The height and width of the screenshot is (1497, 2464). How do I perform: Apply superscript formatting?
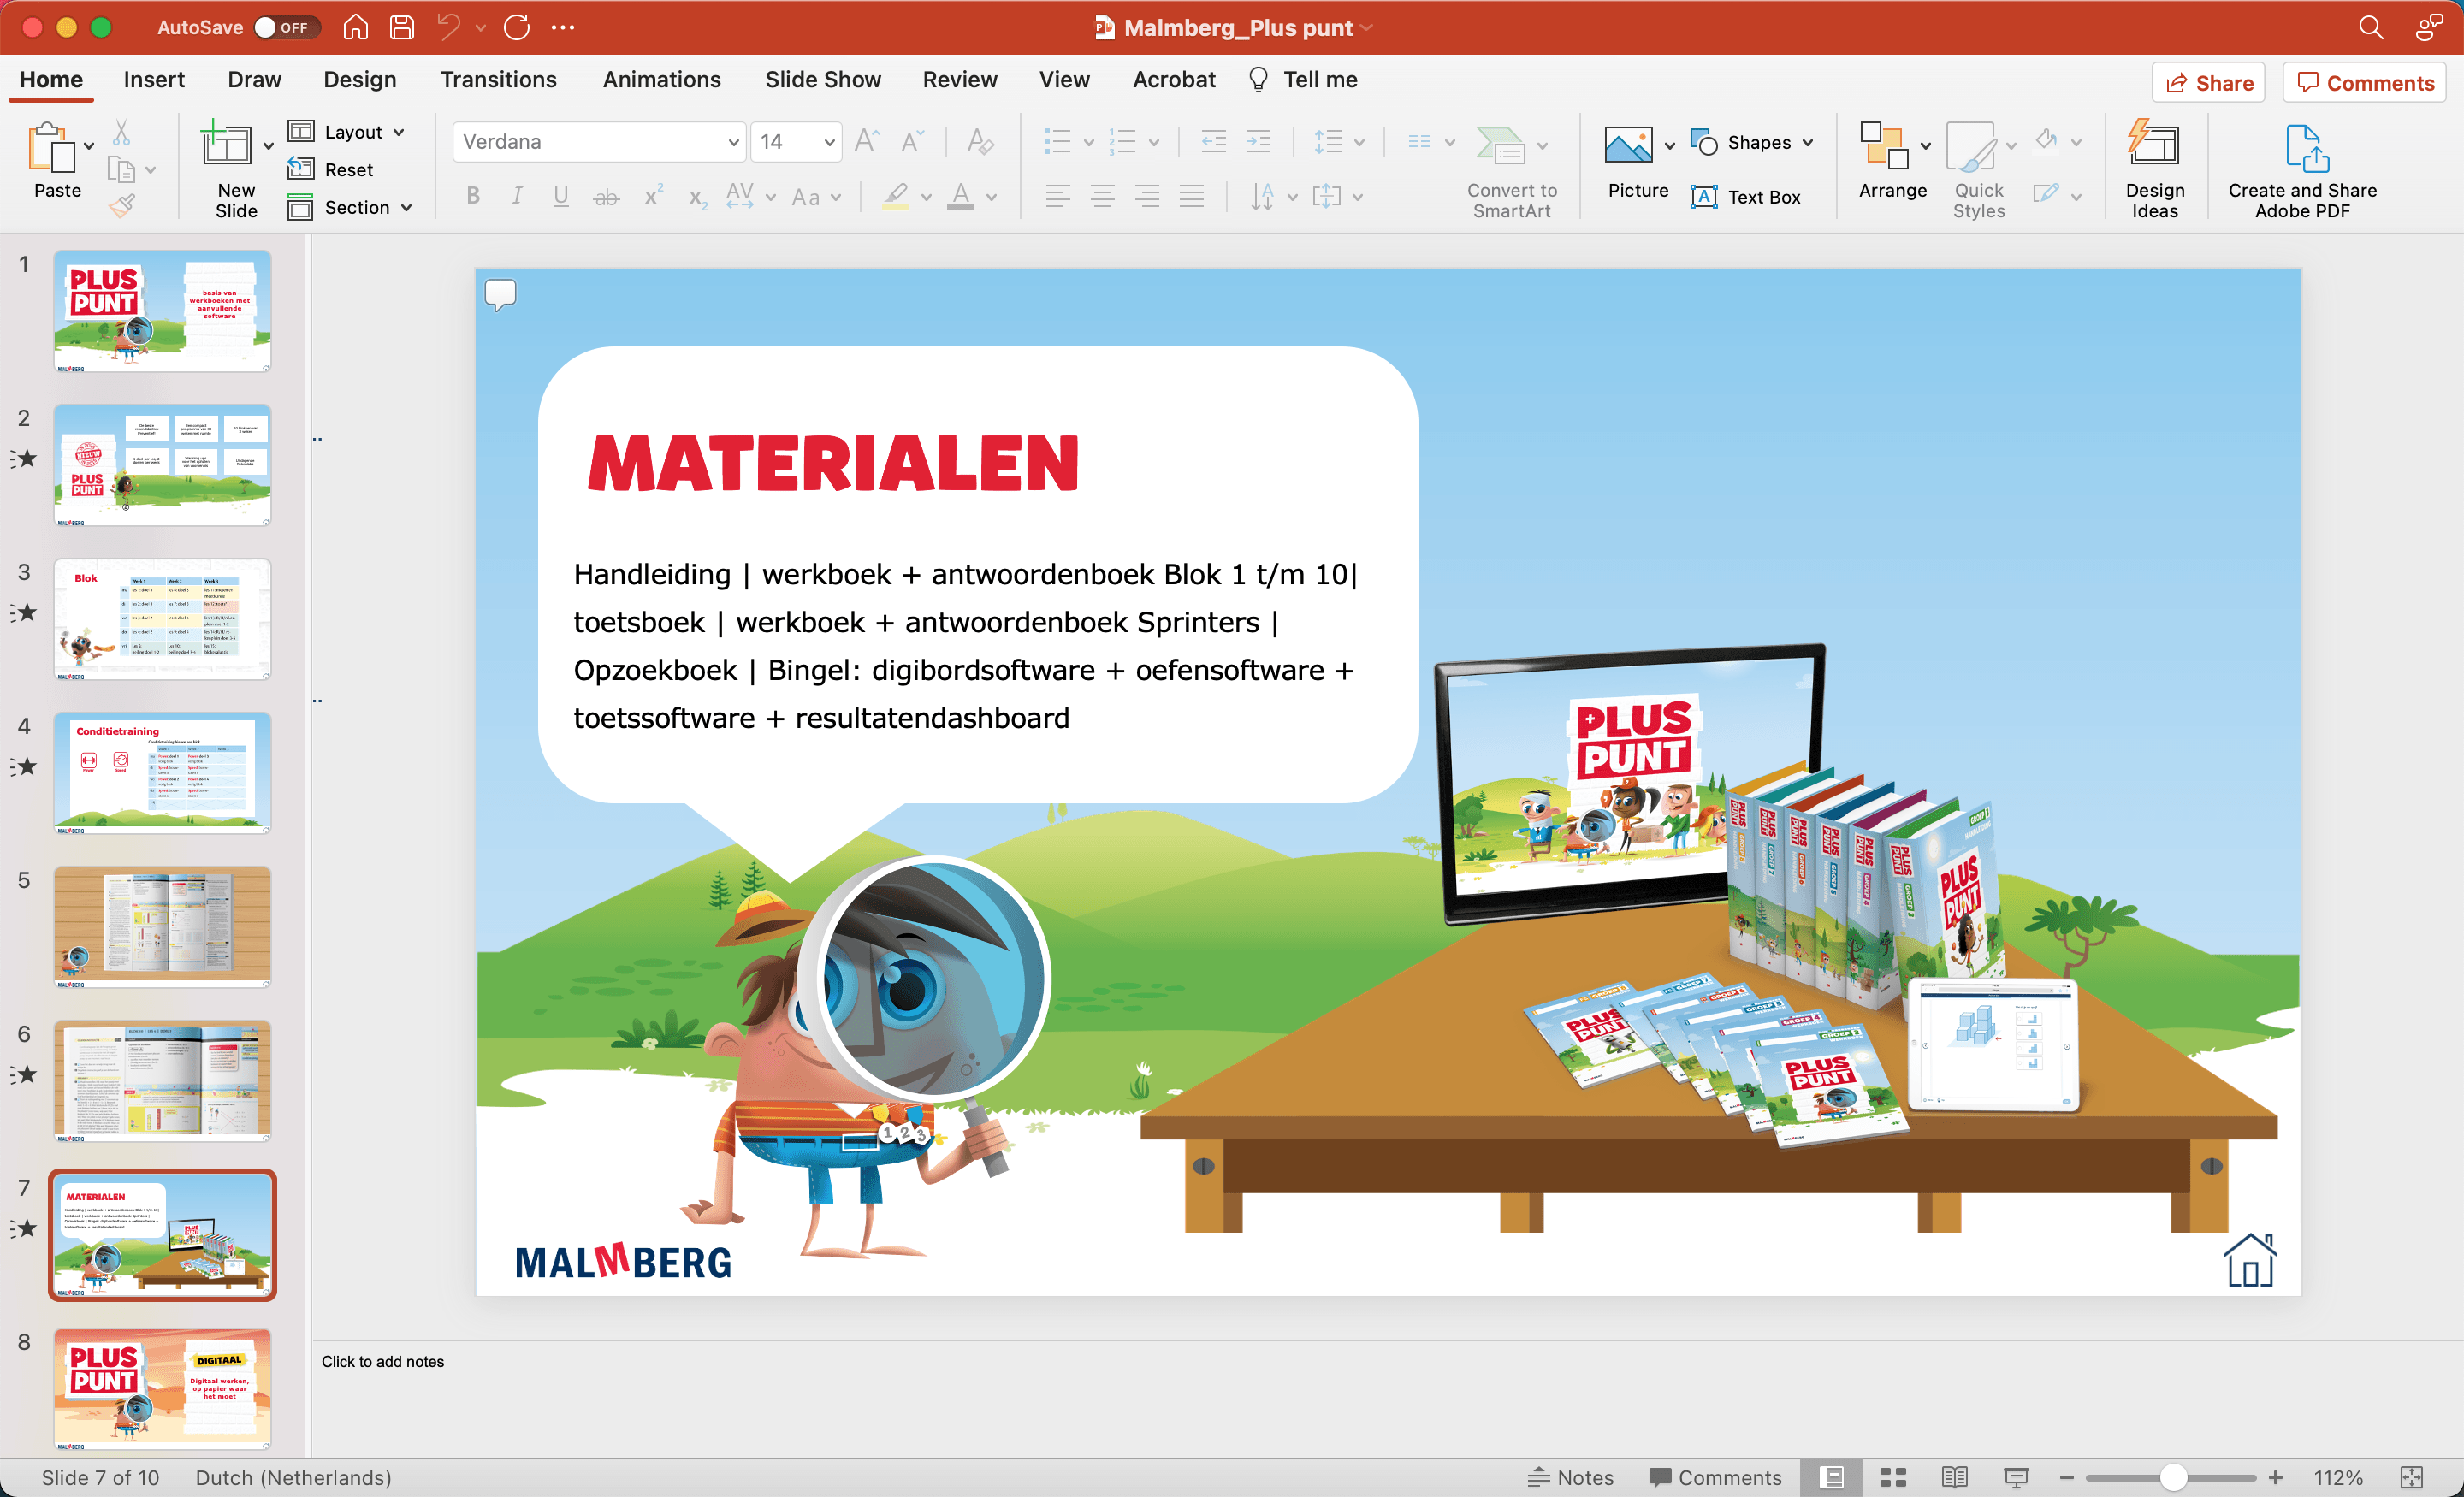(651, 196)
